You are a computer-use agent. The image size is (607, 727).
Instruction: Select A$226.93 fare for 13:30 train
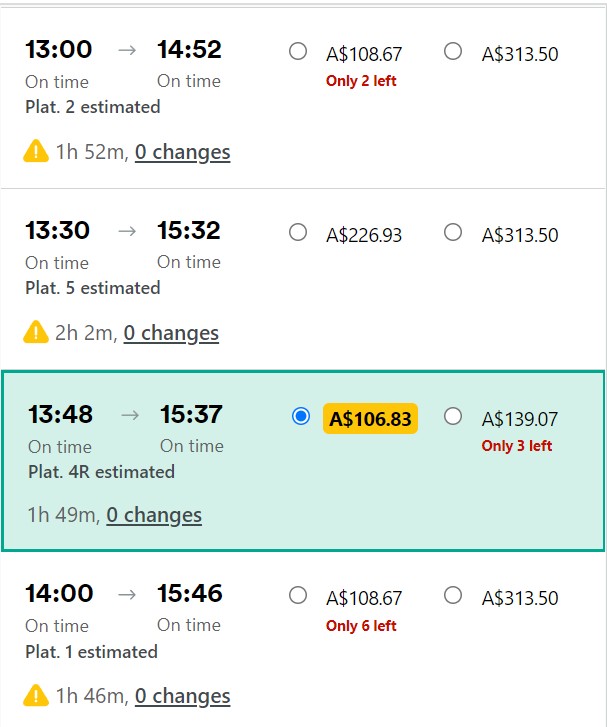298,232
